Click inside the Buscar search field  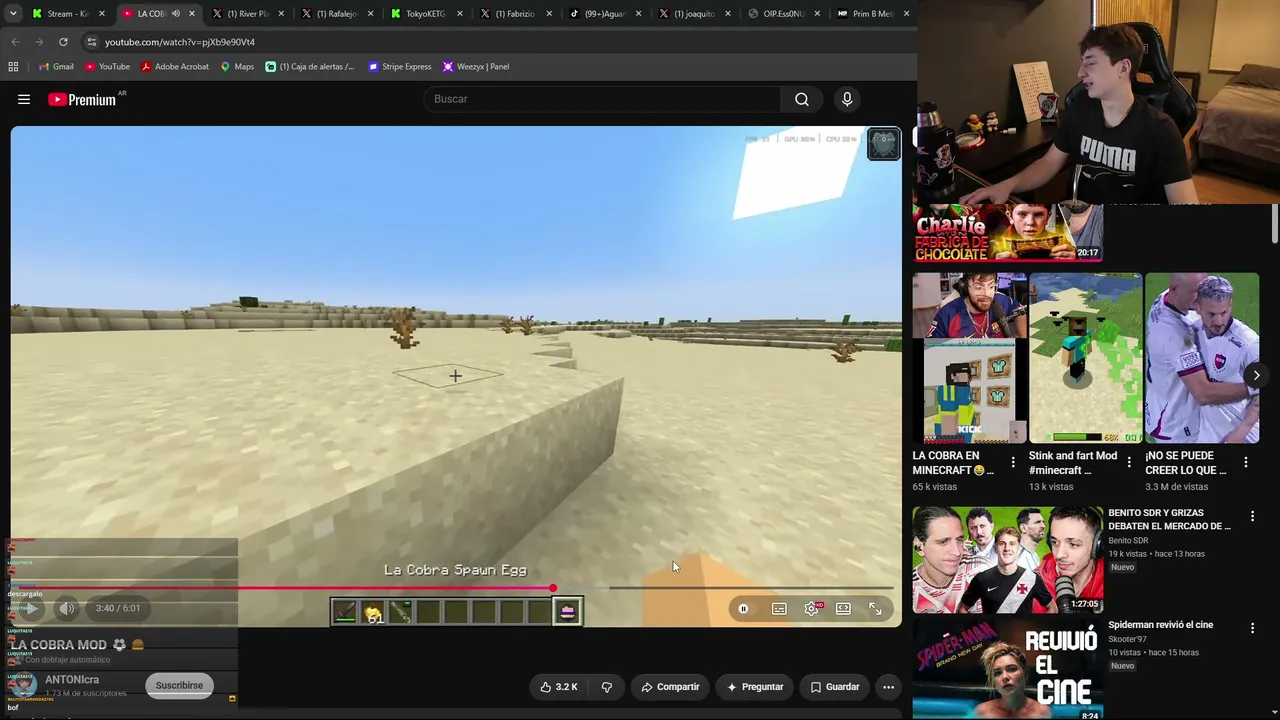point(603,99)
